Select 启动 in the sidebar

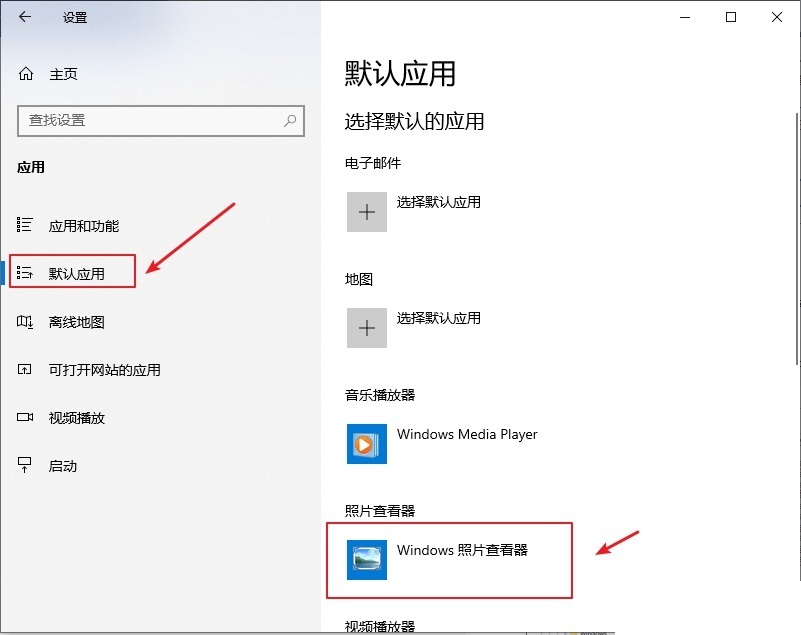pyautogui.click(x=63, y=466)
